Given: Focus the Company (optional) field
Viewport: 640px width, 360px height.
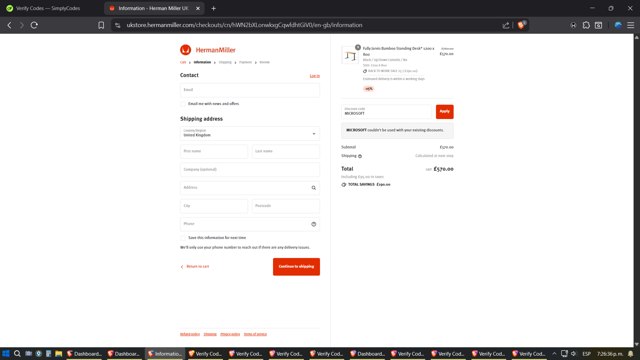Looking at the screenshot, I should click(250, 169).
